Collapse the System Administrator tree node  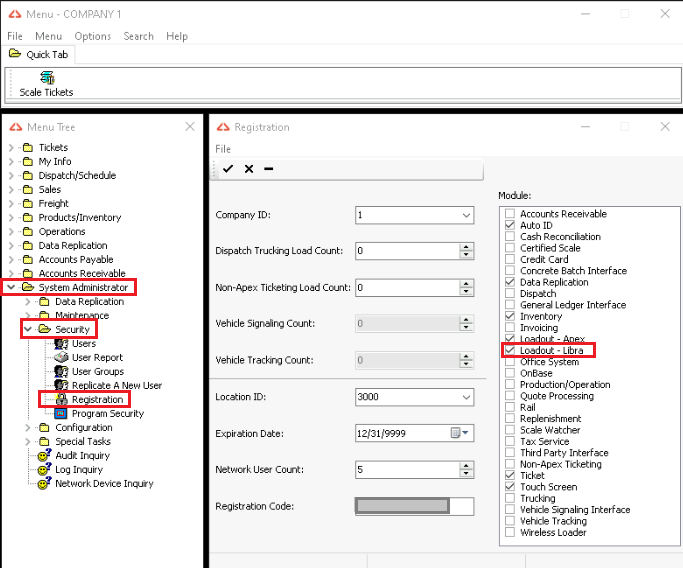coord(11,287)
